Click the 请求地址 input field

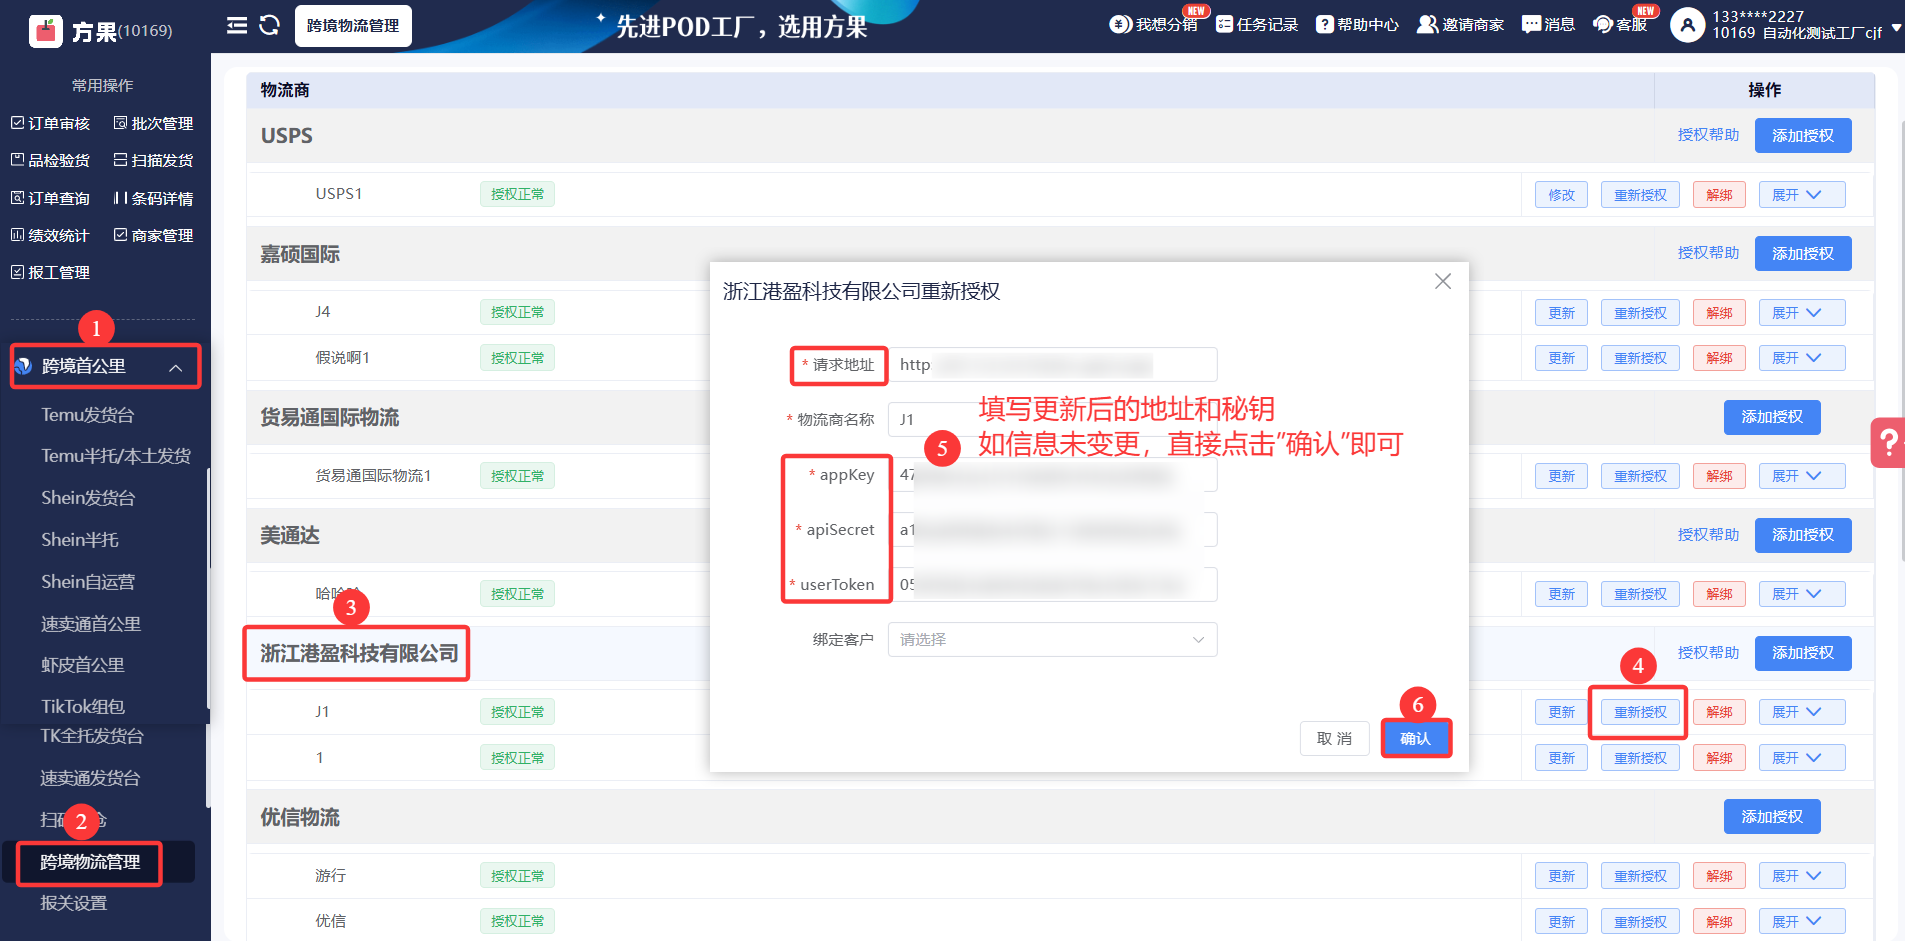(x=1052, y=365)
